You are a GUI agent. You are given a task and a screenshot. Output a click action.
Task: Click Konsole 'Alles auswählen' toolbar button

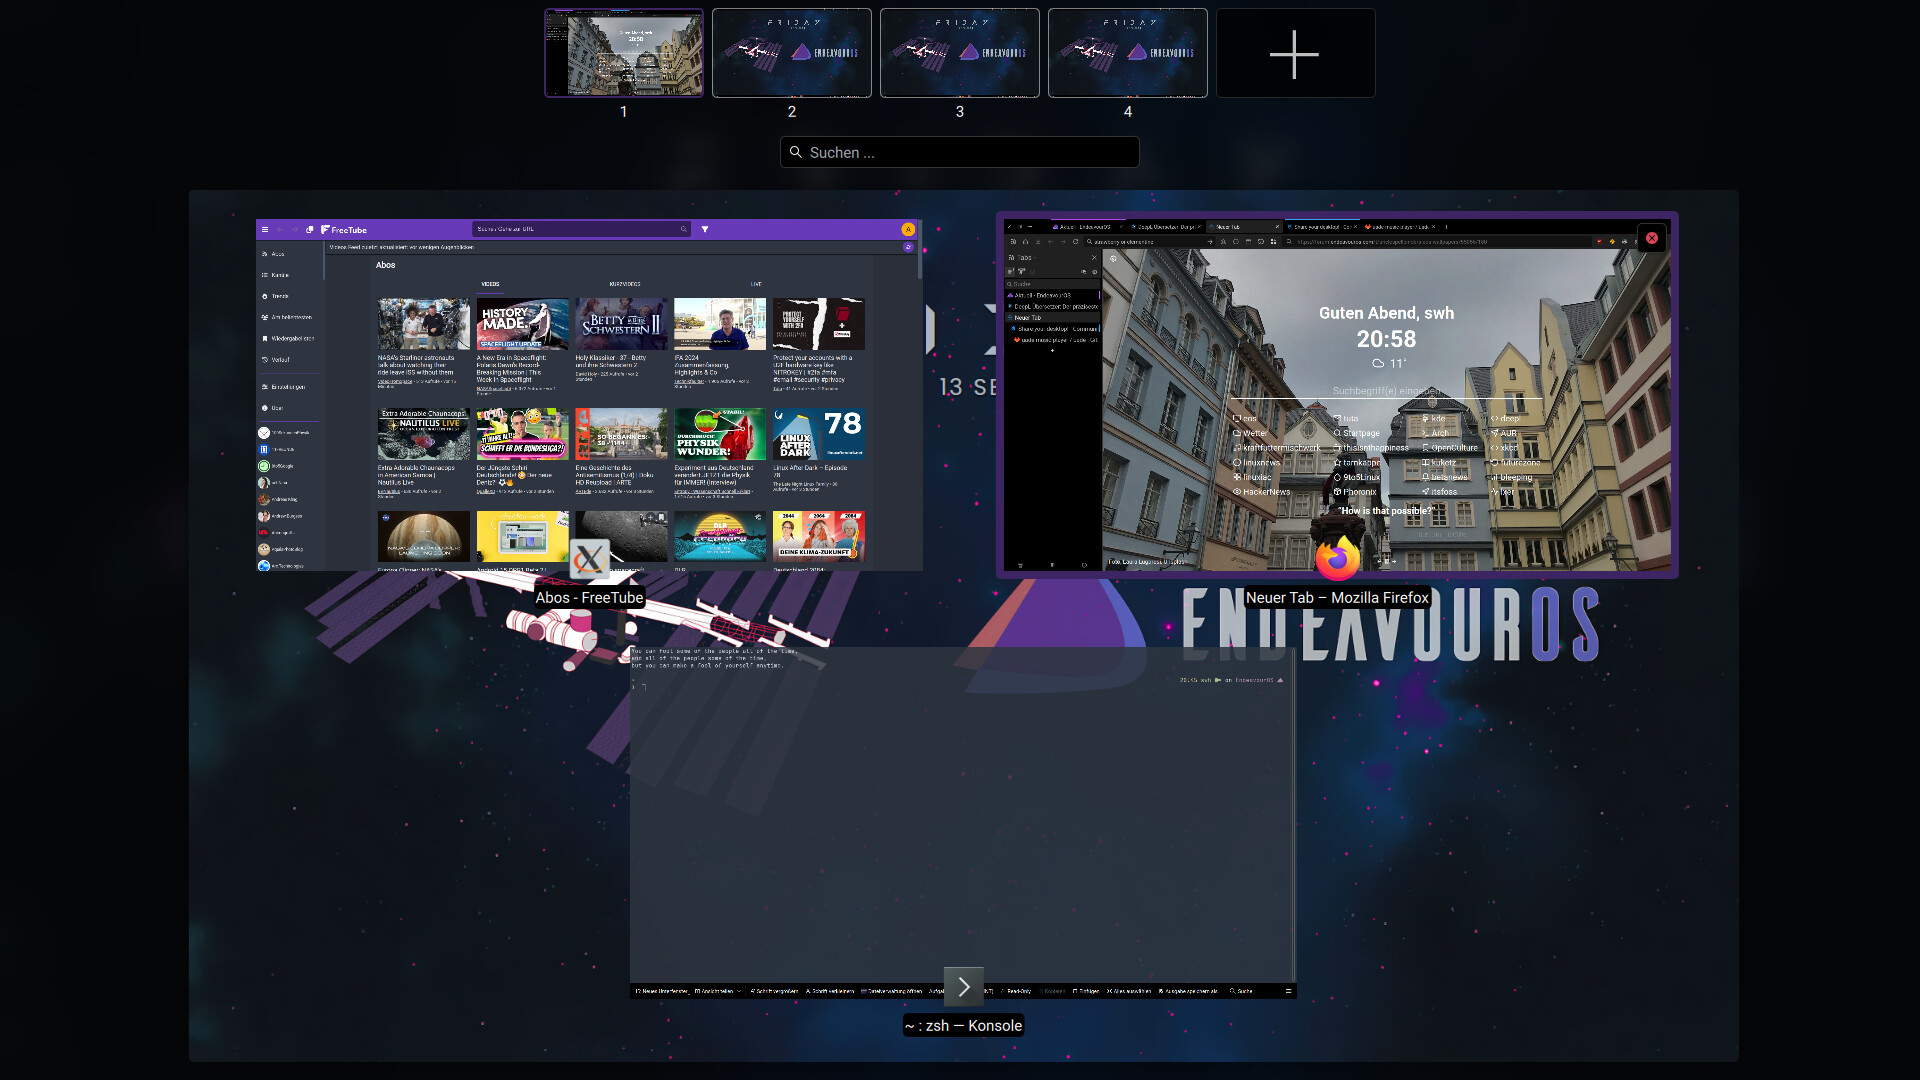1129,991
